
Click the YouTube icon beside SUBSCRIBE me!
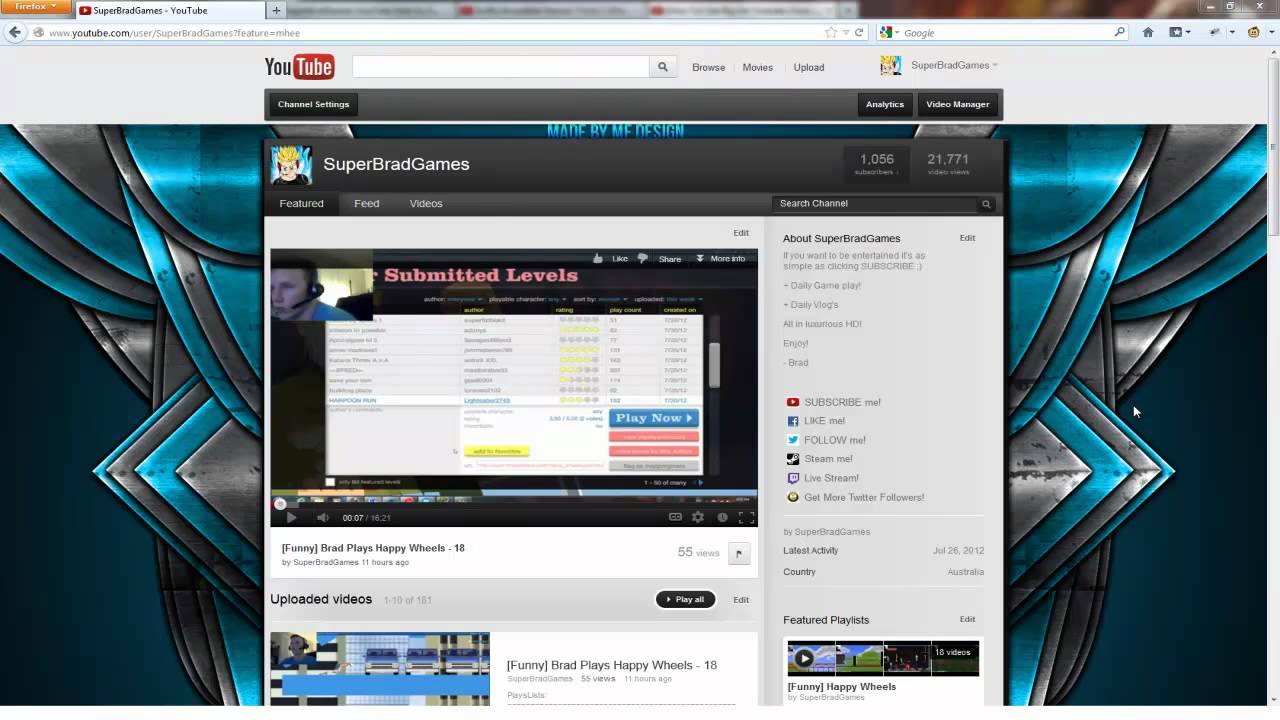point(793,402)
